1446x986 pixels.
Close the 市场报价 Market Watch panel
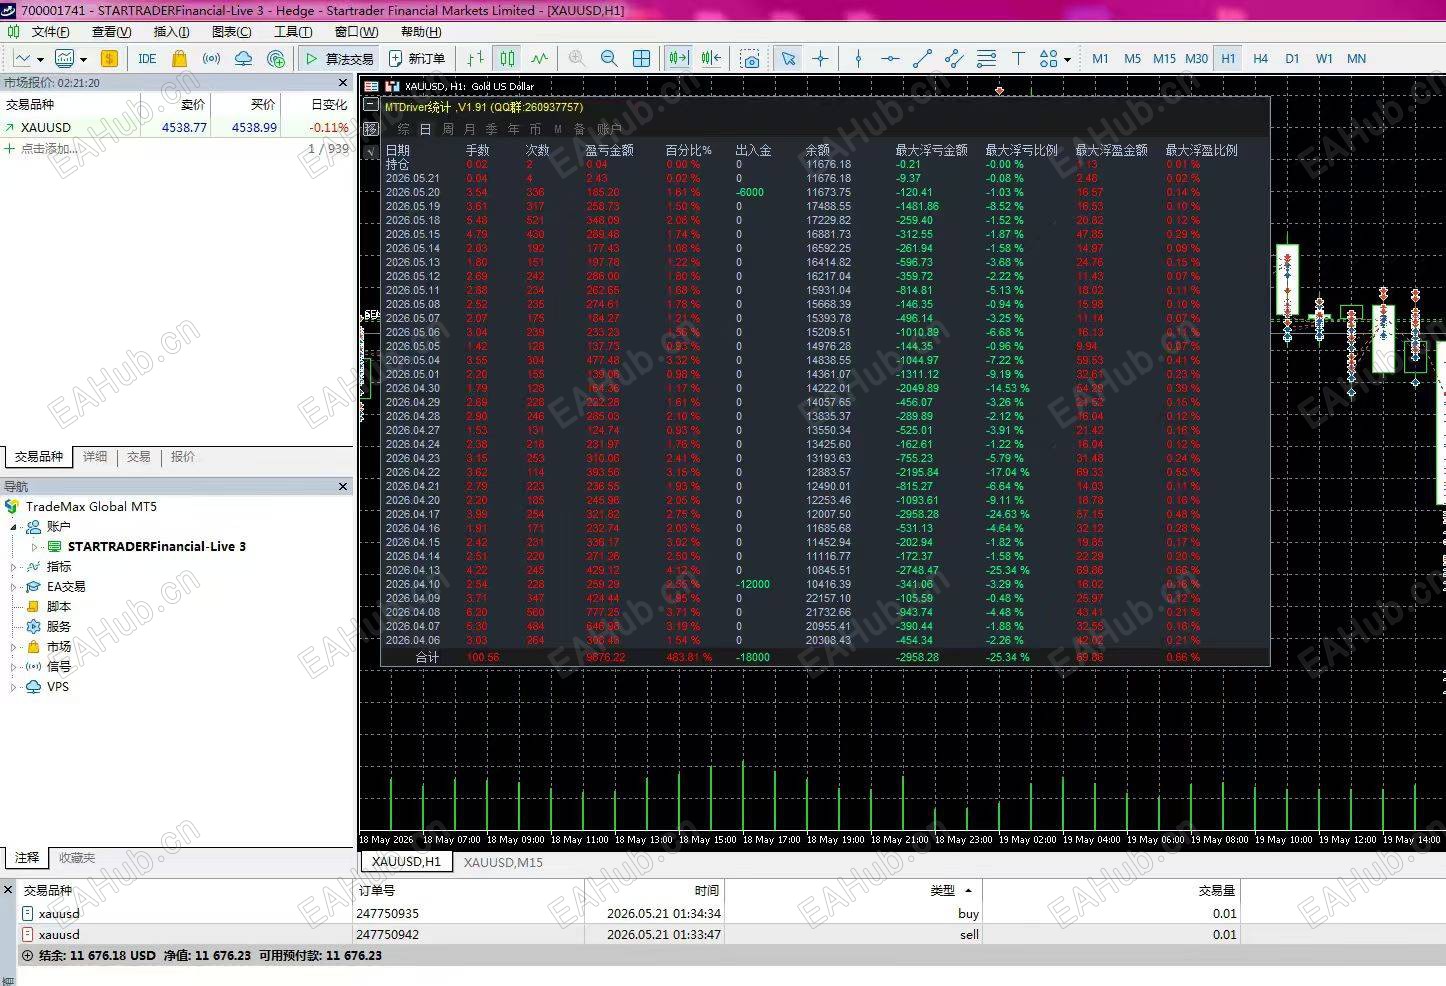(343, 83)
